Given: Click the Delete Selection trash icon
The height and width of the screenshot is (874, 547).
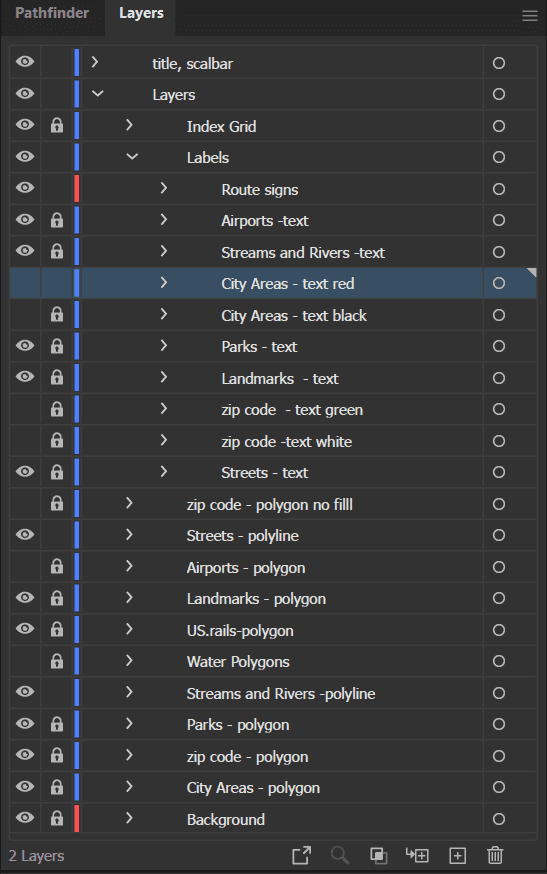Looking at the screenshot, I should coord(495,855).
